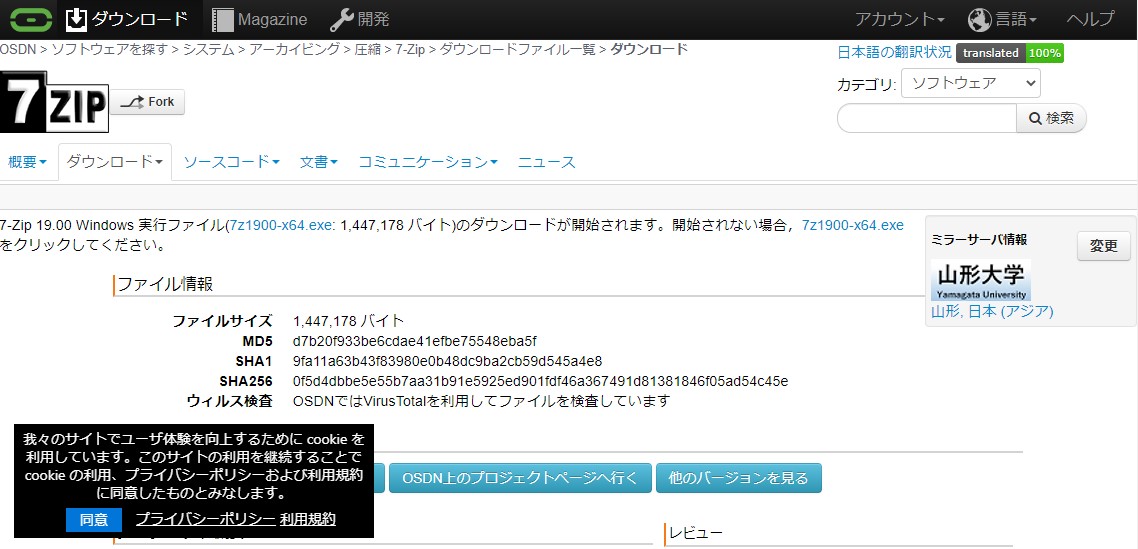1138x549 pixels.
Task: Accept cookies with 同意 button
Action: (x=94, y=519)
